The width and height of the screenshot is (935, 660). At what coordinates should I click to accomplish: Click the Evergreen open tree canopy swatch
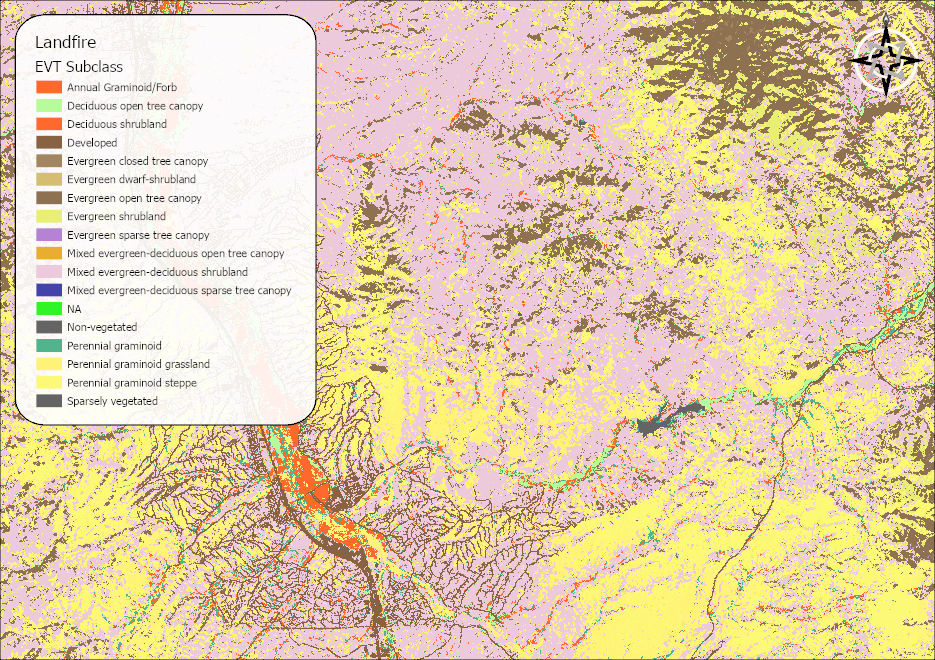click(x=49, y=198)
